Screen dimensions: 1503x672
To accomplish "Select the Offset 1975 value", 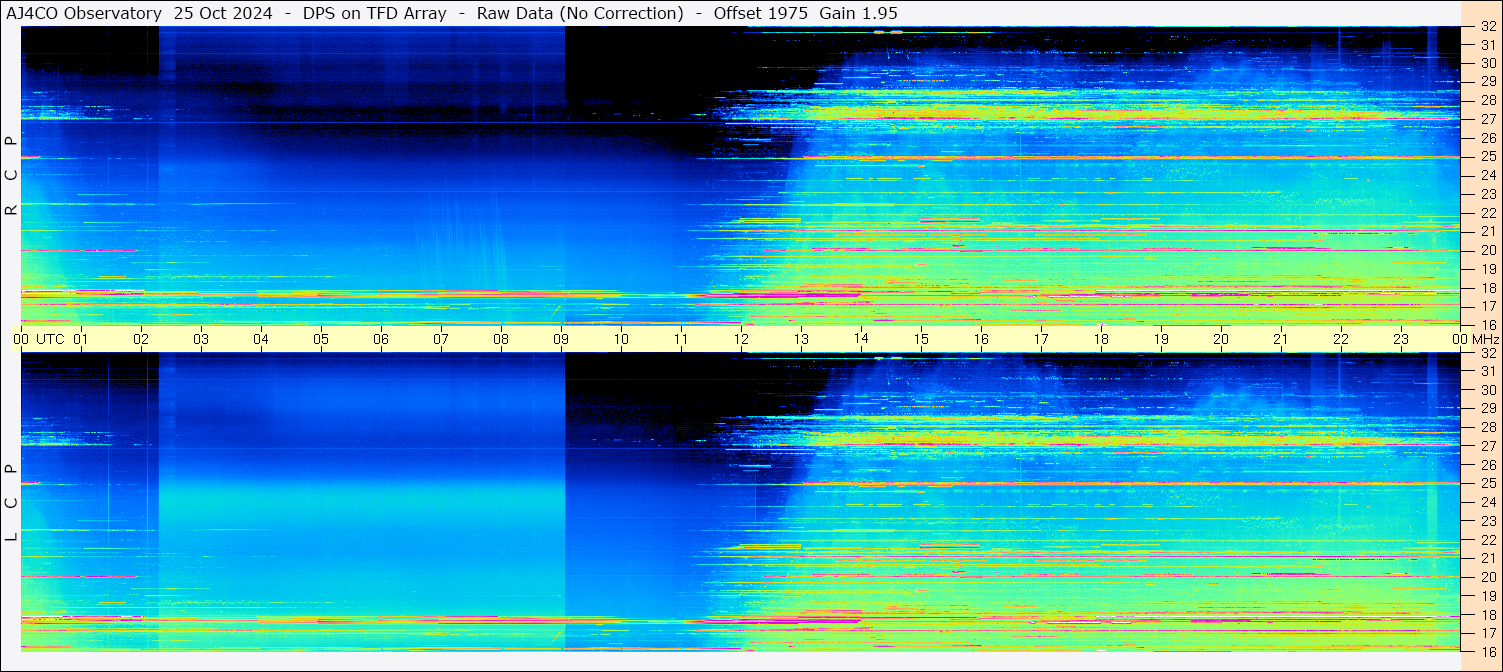I will click(761, 13).
